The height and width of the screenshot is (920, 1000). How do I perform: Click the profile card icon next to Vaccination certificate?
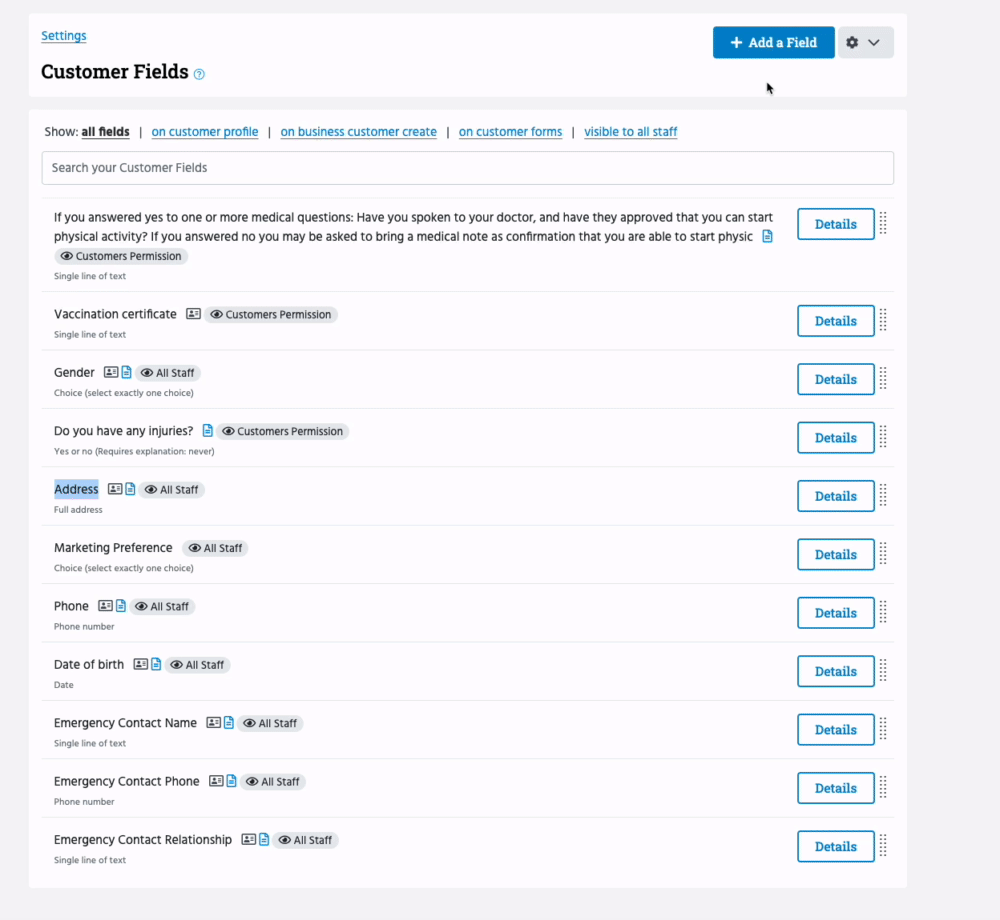pos(194,314)
